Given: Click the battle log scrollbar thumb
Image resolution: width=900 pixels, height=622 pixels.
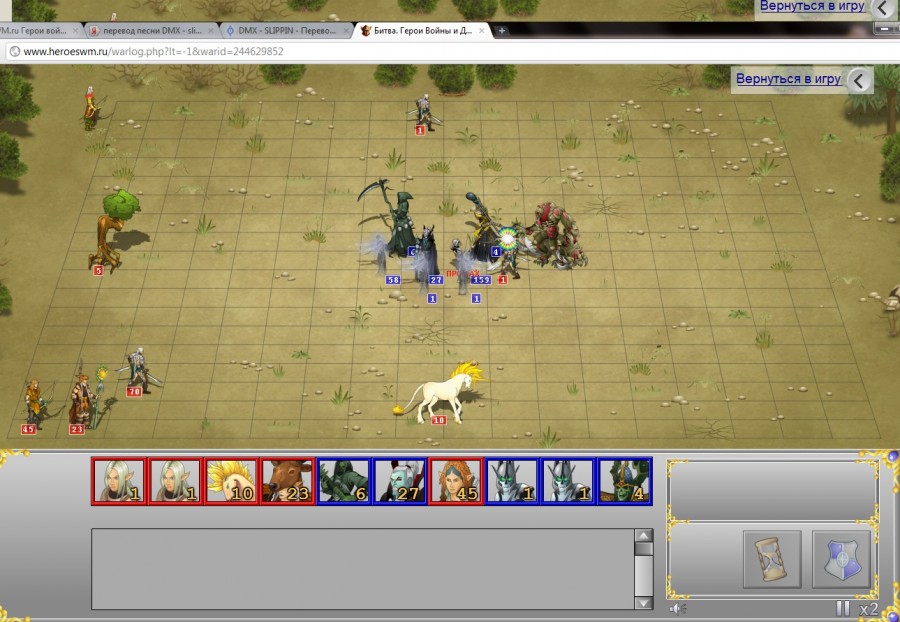Looking at the screenshot, I should pos(643,549).
